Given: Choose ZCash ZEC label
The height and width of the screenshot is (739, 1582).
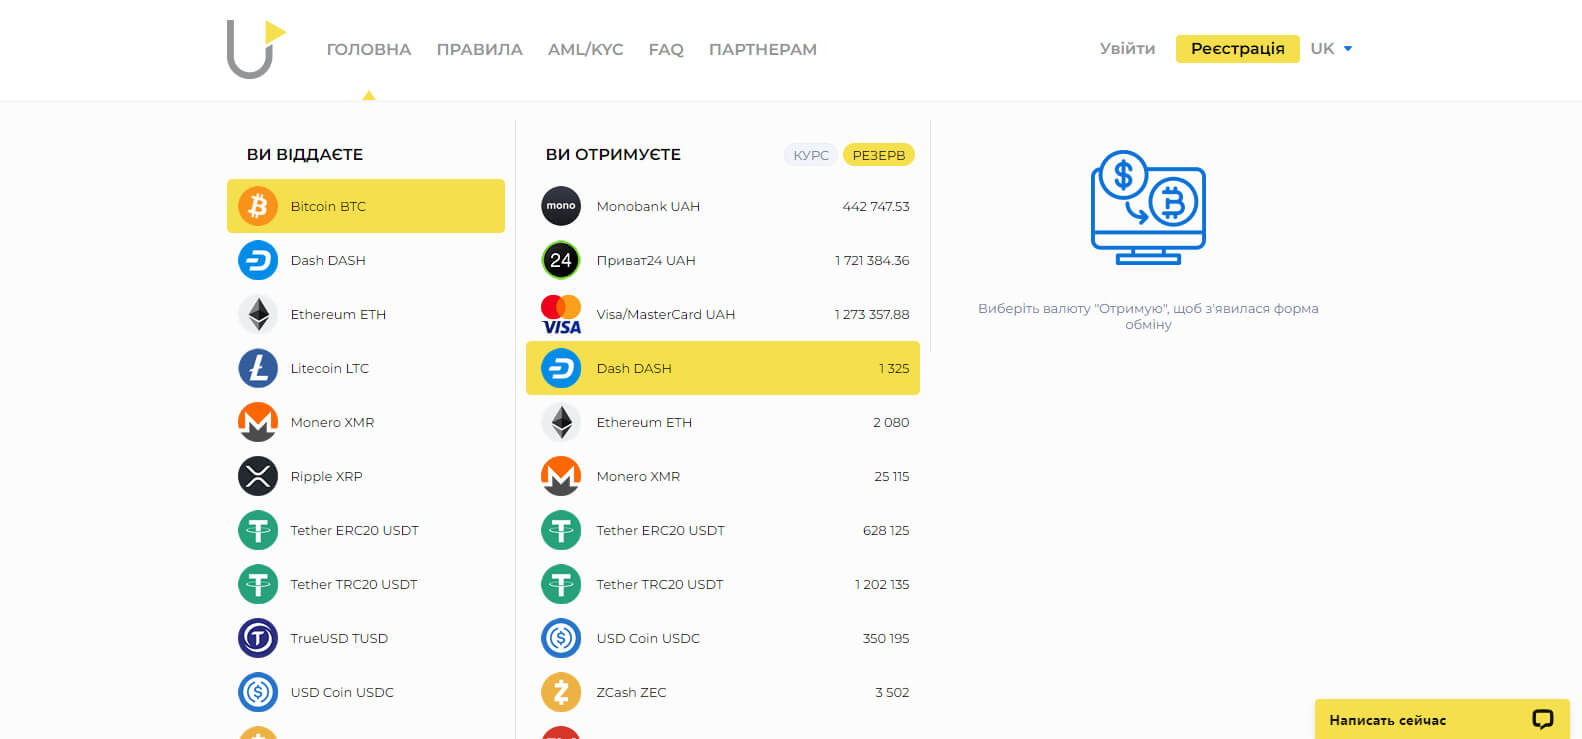Looking at the screenshot, I should pos(631,692).
